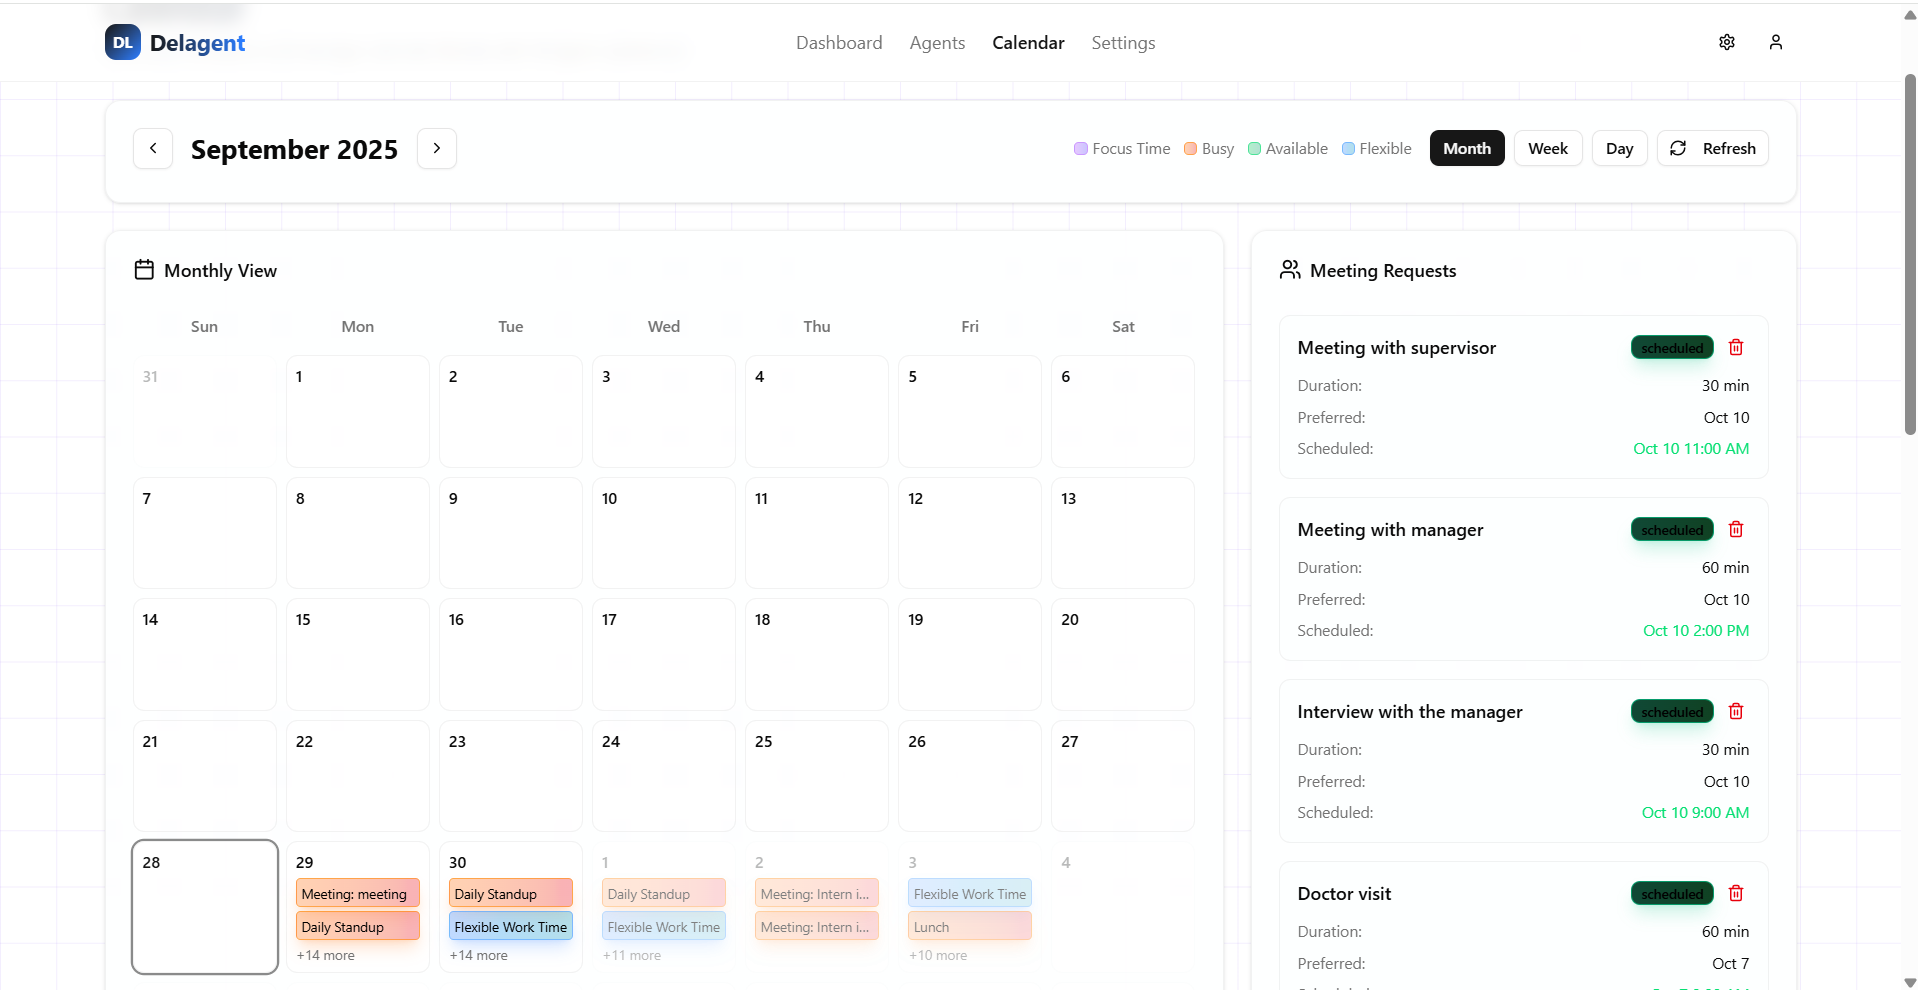1918x990 pixels.
Task: Select the September 25 day cell
Action: point(816,775)
